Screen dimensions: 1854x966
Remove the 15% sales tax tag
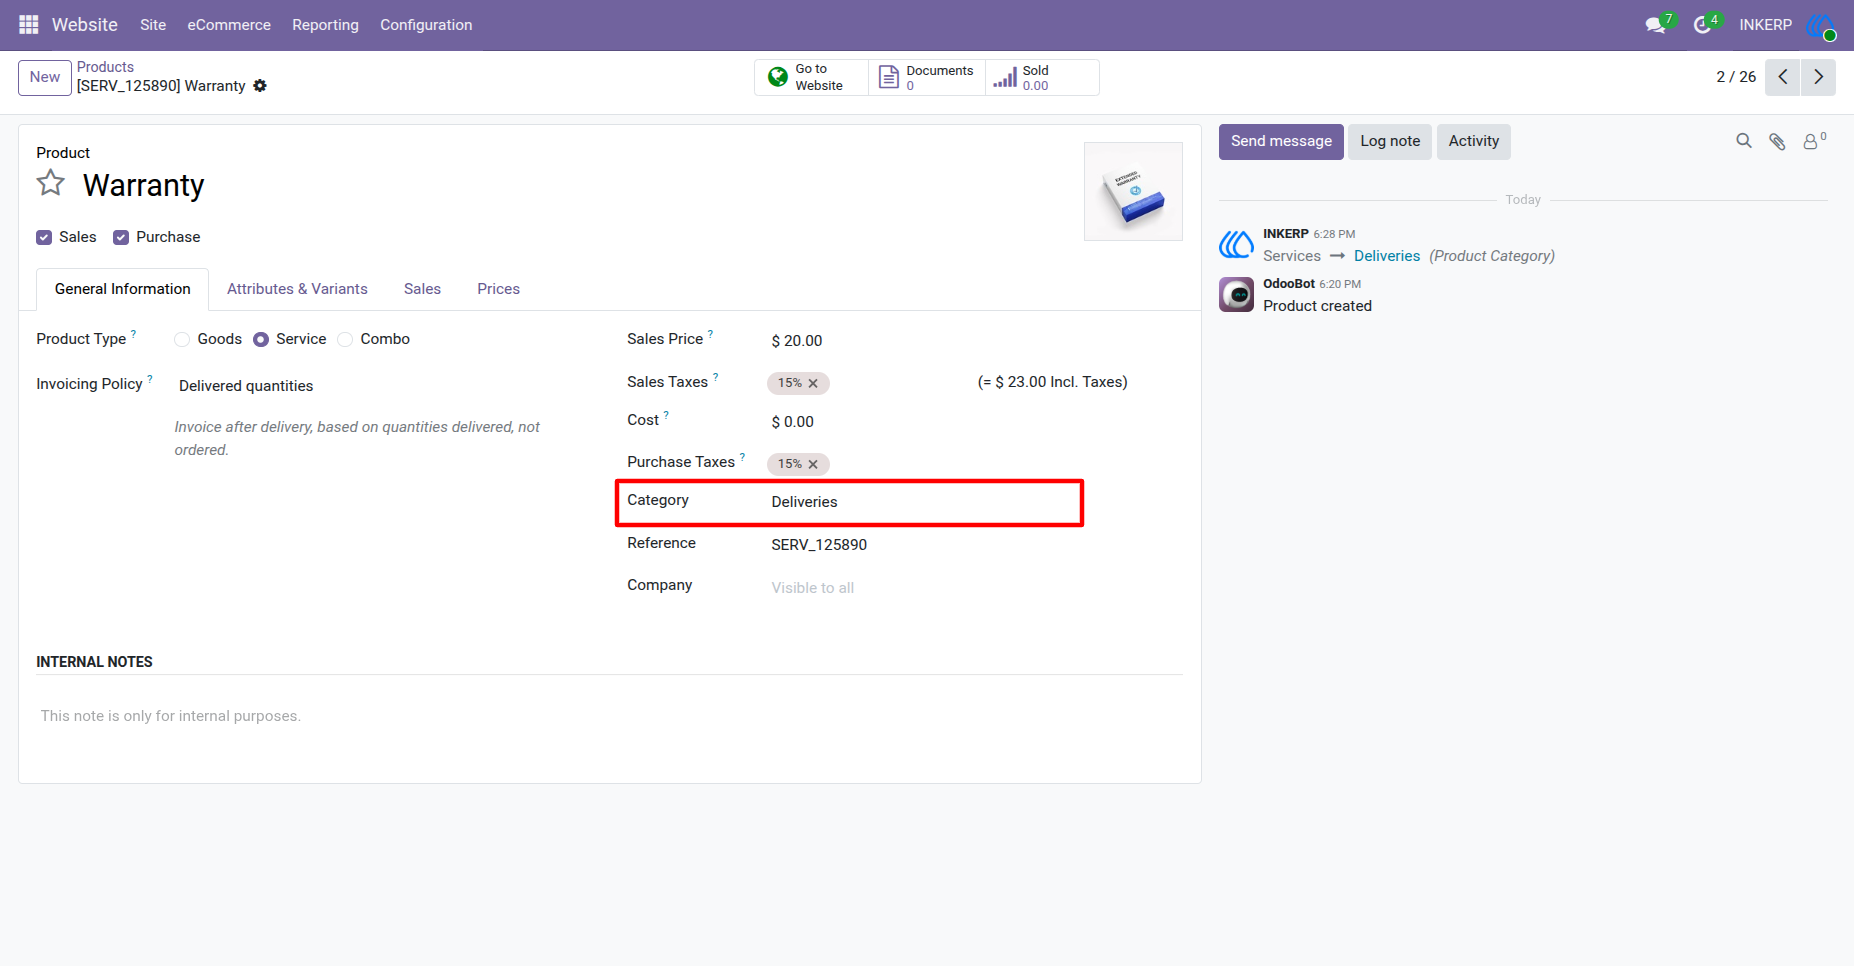click(x=813, y=383)
